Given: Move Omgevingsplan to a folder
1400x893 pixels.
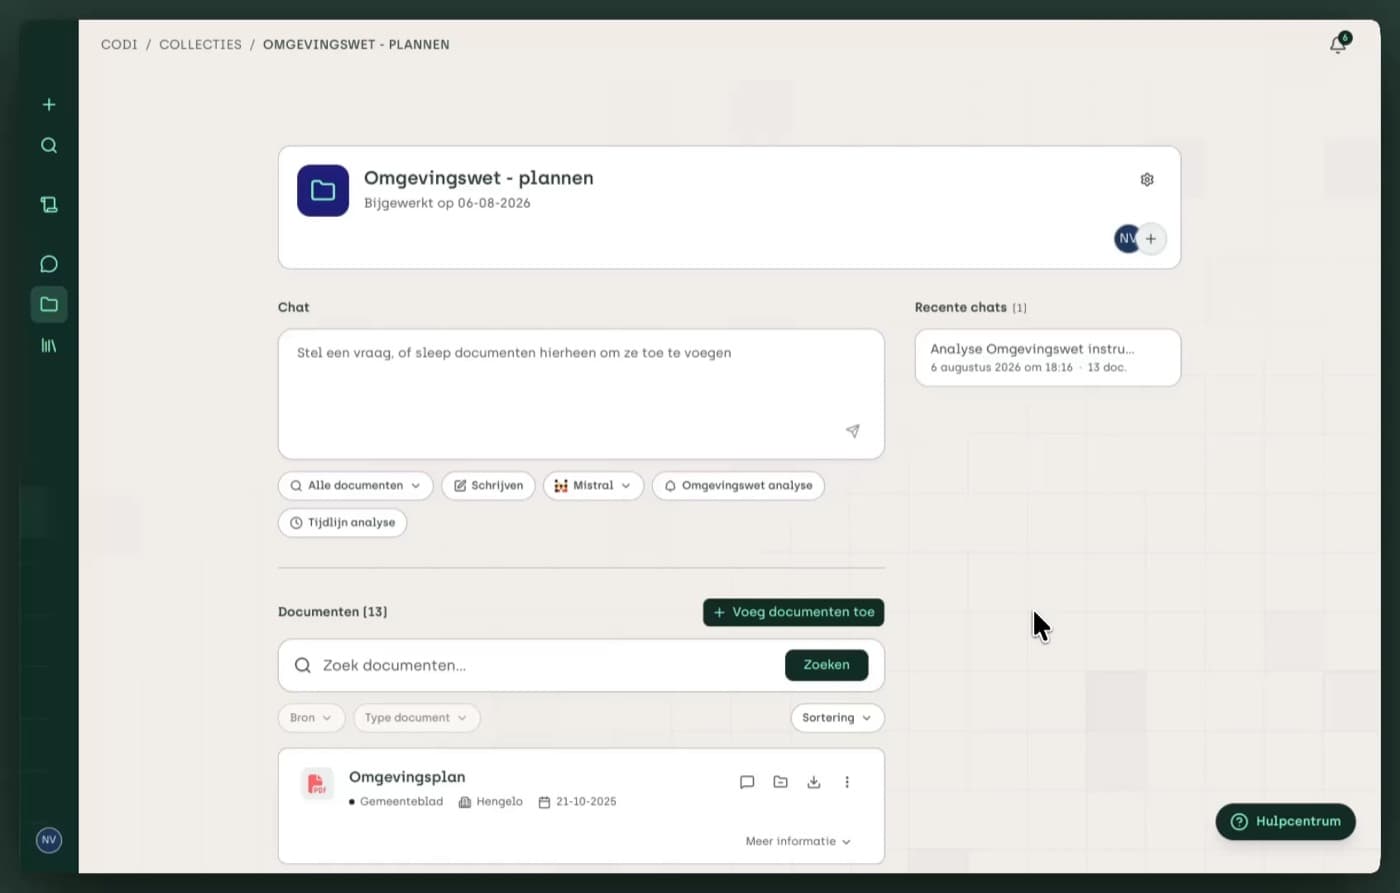Looking at the screenshot, I should [781, 782].
